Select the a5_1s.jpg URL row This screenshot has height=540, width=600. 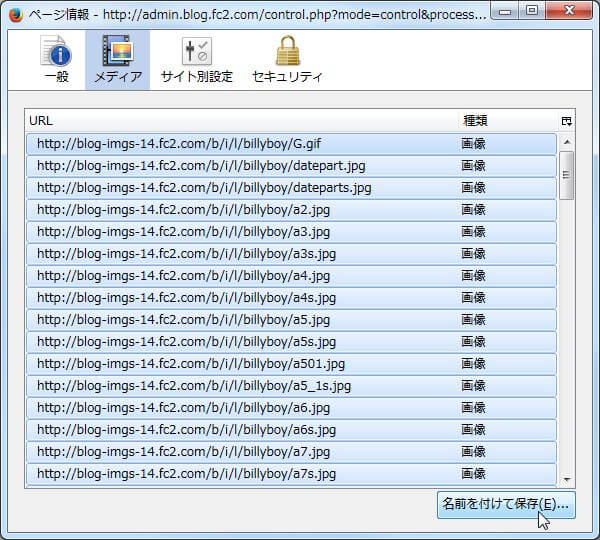click(x=291, y=386)
